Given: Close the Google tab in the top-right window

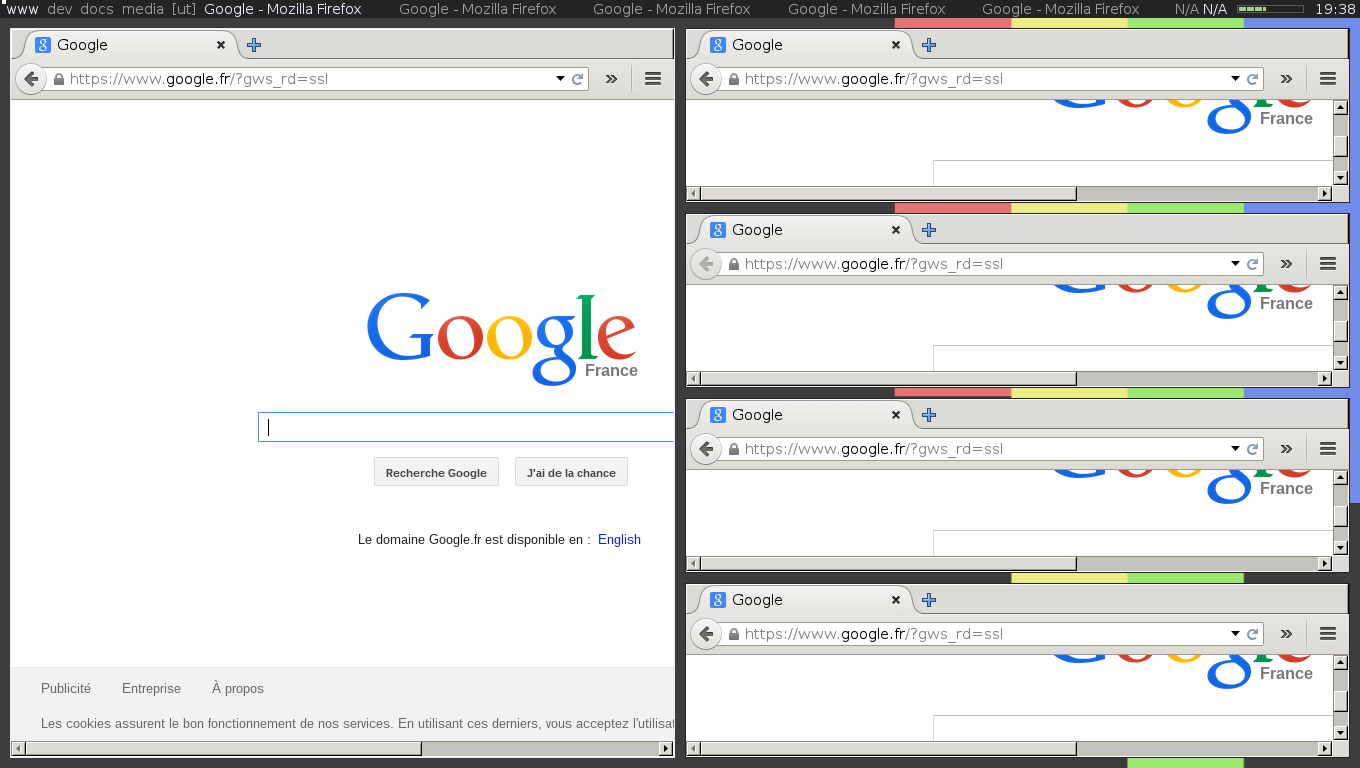Looking at the screenshot, I should tap(896, 45).
